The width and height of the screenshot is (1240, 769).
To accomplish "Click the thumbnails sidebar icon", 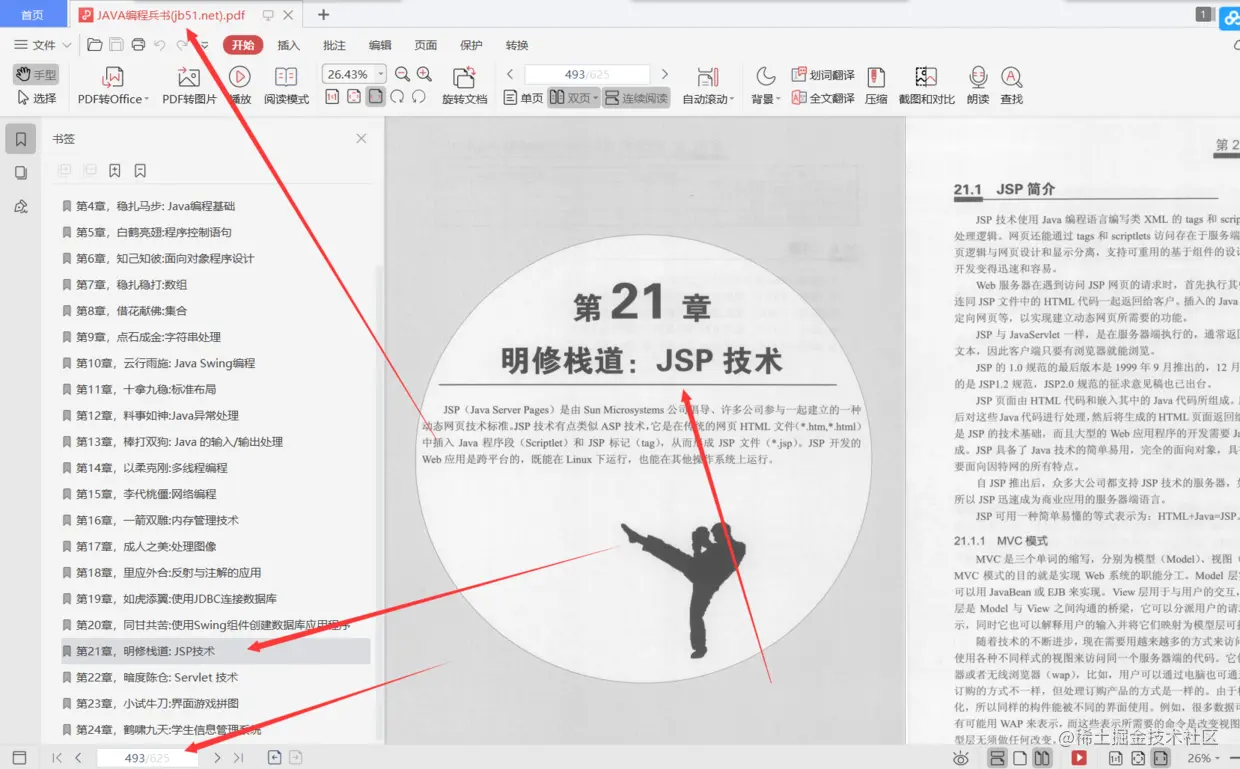I will pyautogui.click(x=21, y=173).
